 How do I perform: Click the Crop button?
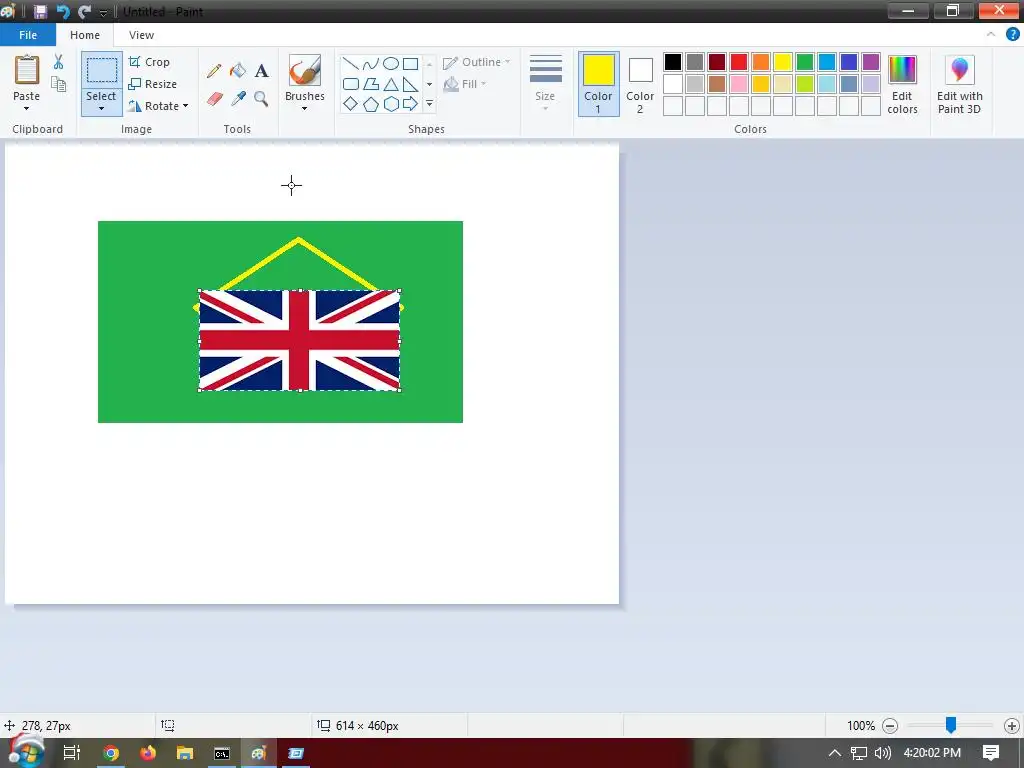(150, 62)
